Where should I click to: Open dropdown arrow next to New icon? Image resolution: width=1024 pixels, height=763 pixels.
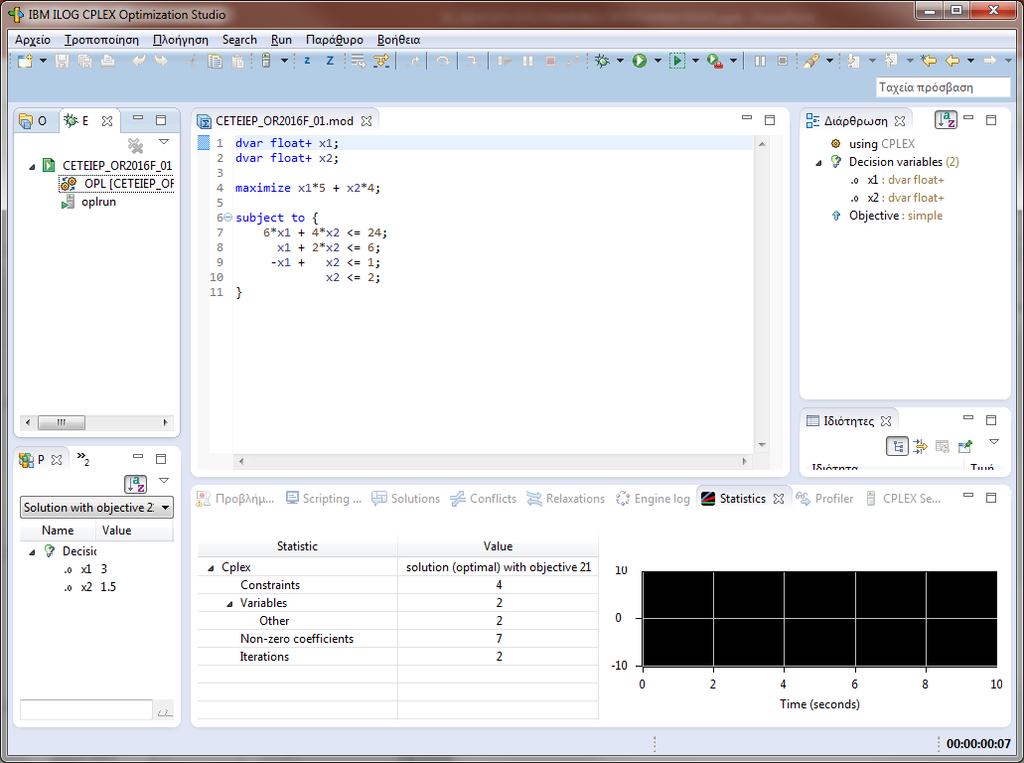click(x=43, y=61)
